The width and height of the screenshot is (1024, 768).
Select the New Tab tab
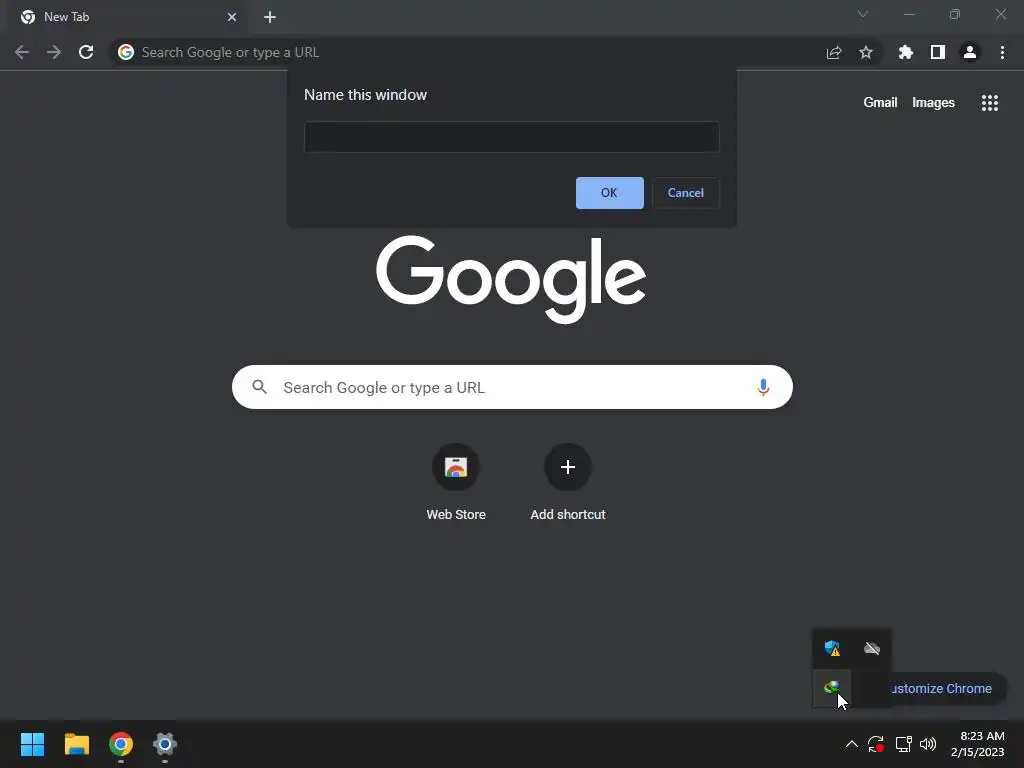[x=127, y=17]
